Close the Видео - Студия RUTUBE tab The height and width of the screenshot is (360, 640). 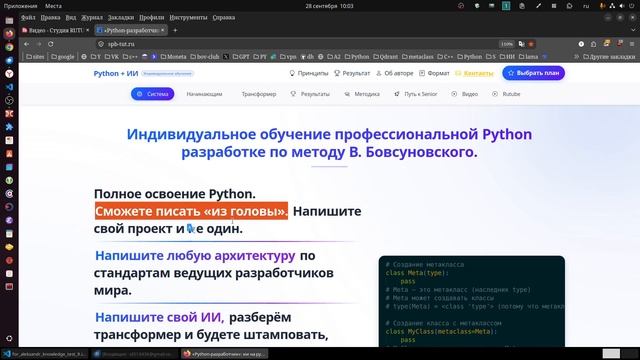tap(87, 30)
